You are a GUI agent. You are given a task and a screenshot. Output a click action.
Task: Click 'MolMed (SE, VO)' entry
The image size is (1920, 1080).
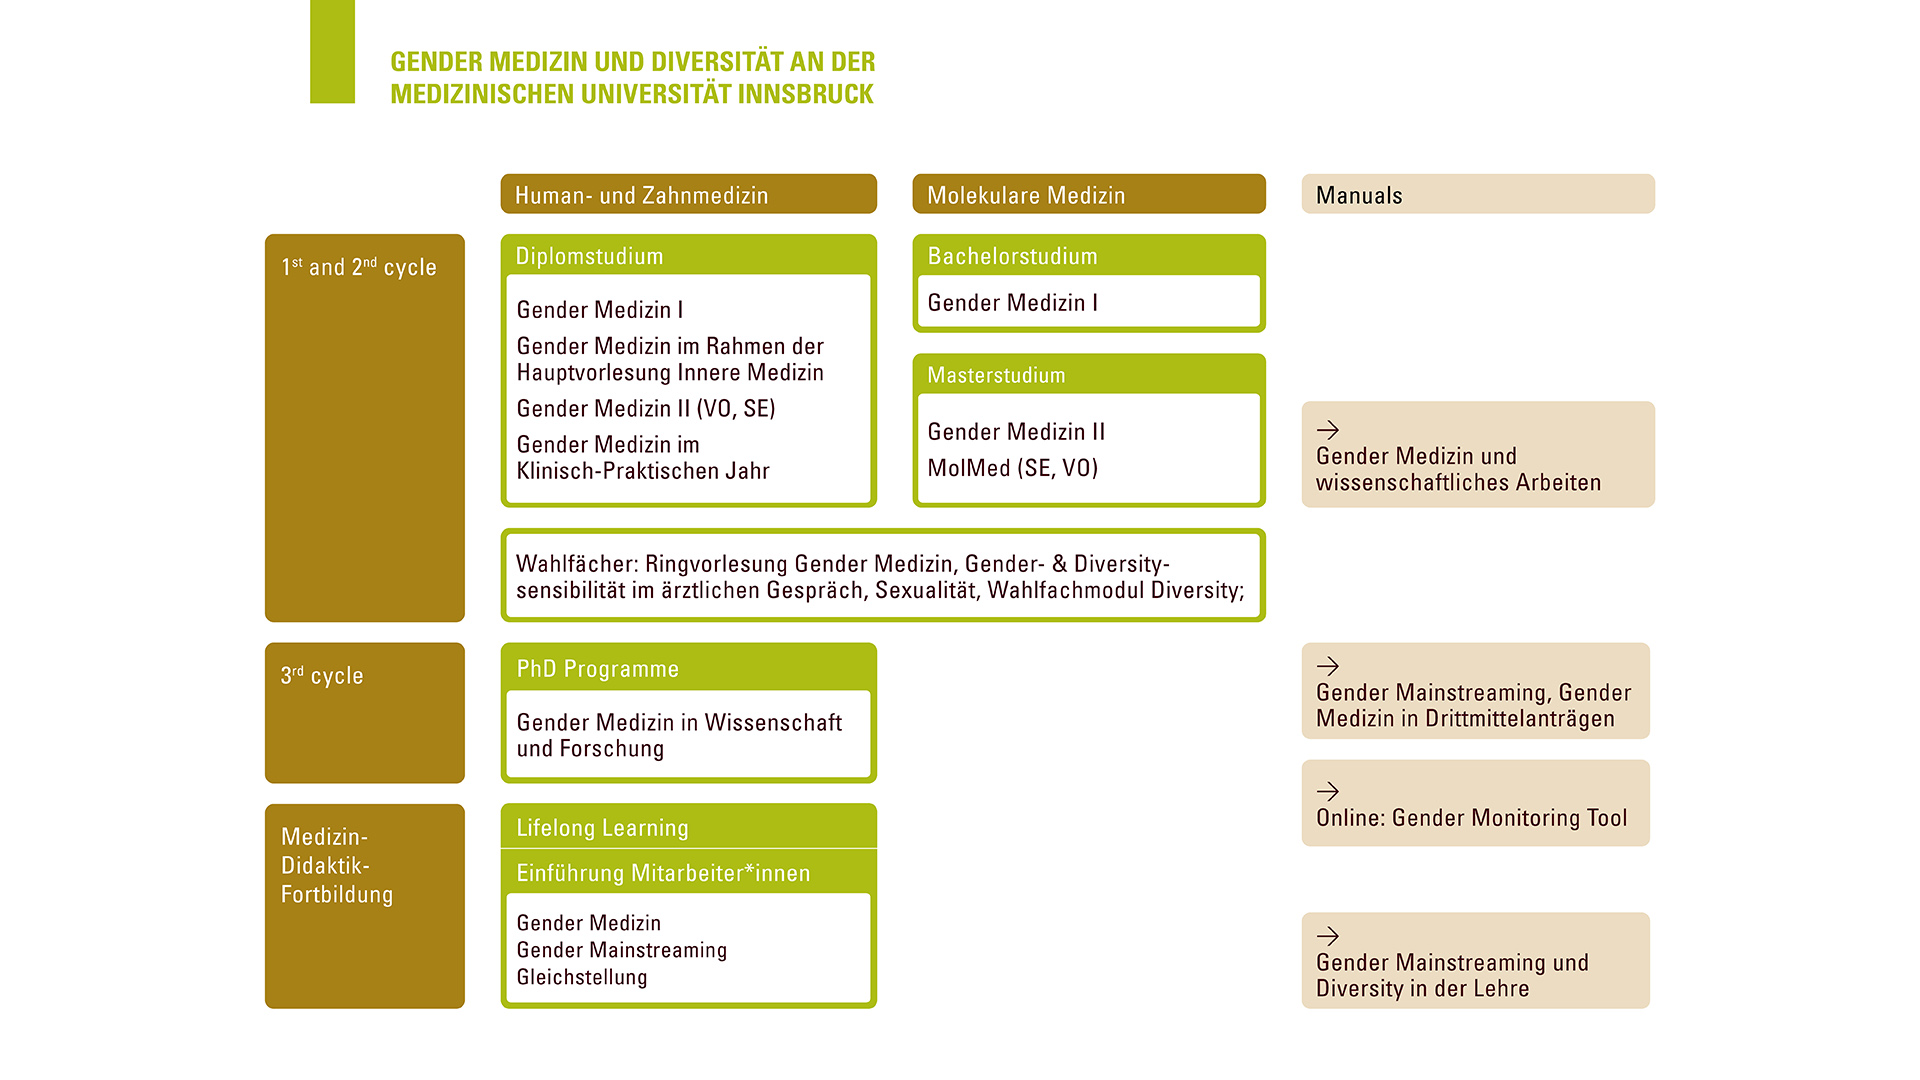coord(1012,468)
